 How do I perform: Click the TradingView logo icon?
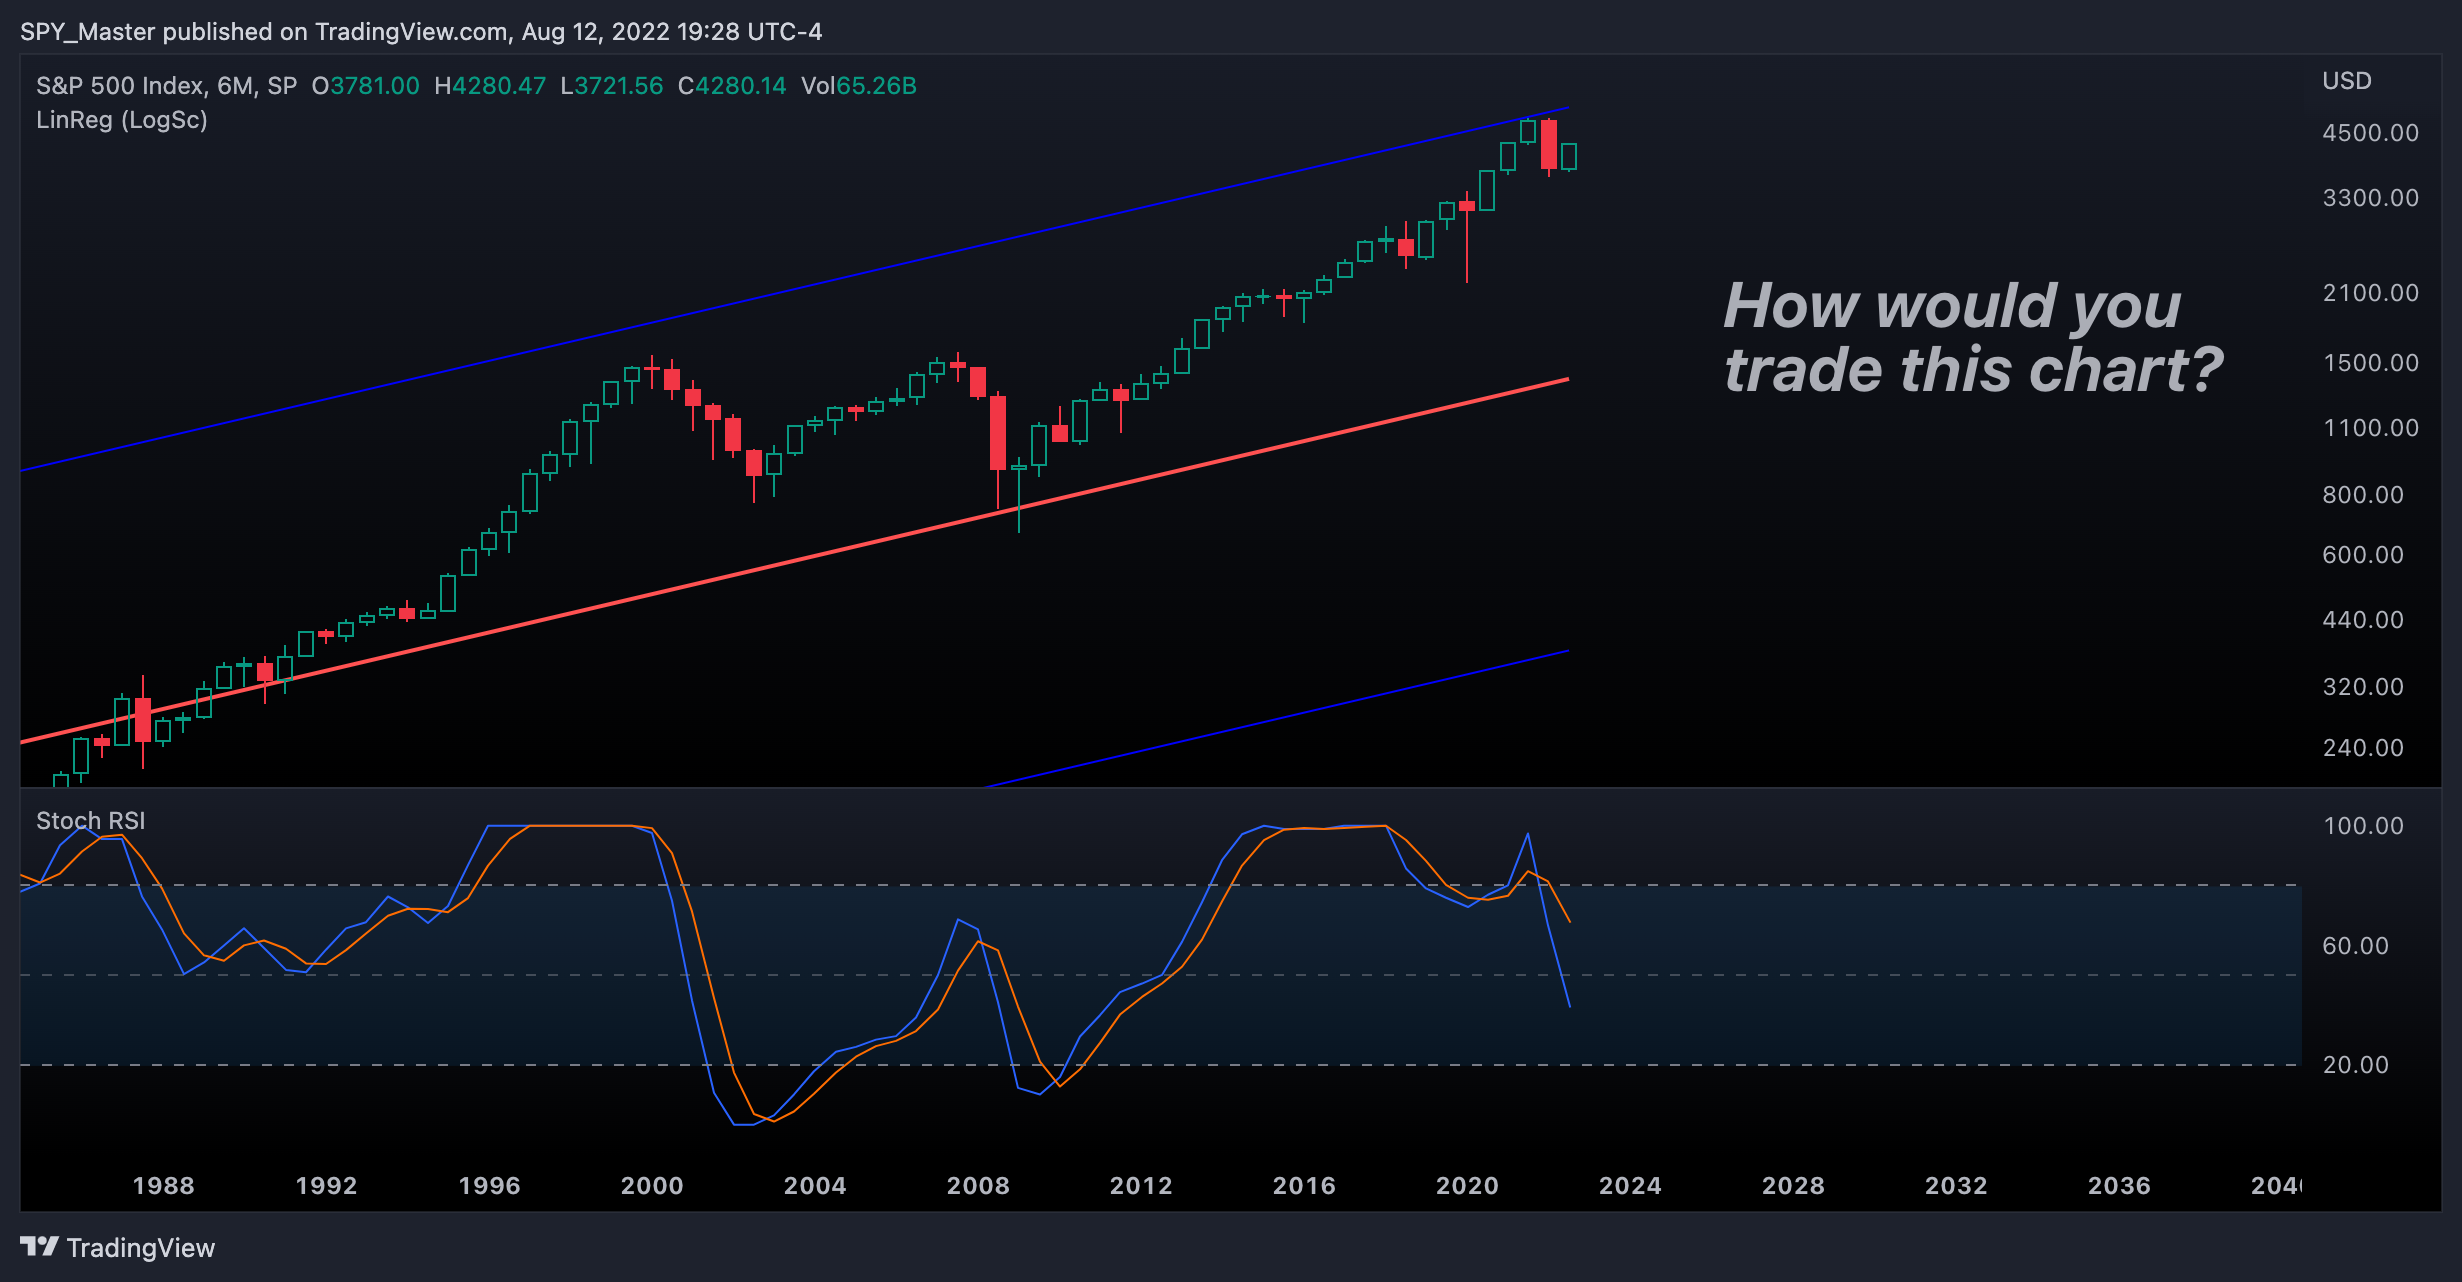39,1247
